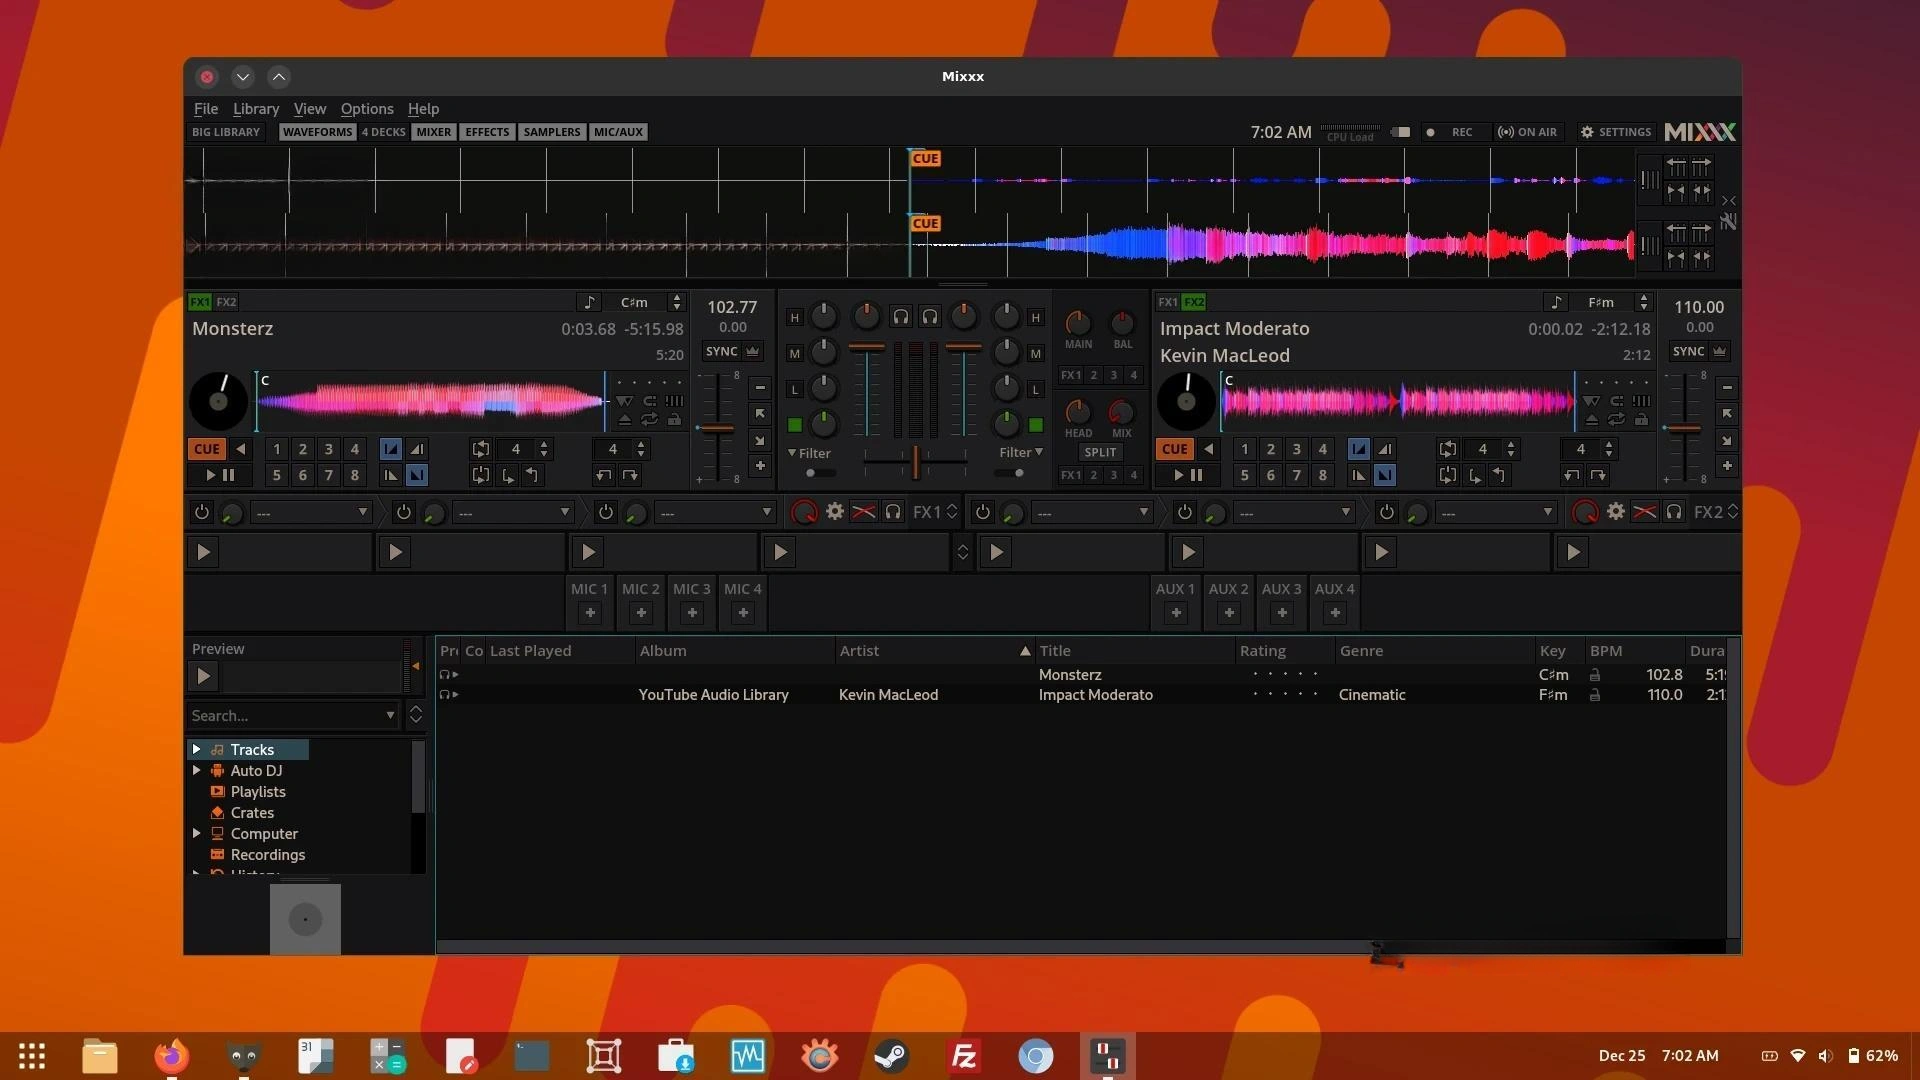
Task: Kill the high EQ on left channel (H)
Action: [794, 318]
